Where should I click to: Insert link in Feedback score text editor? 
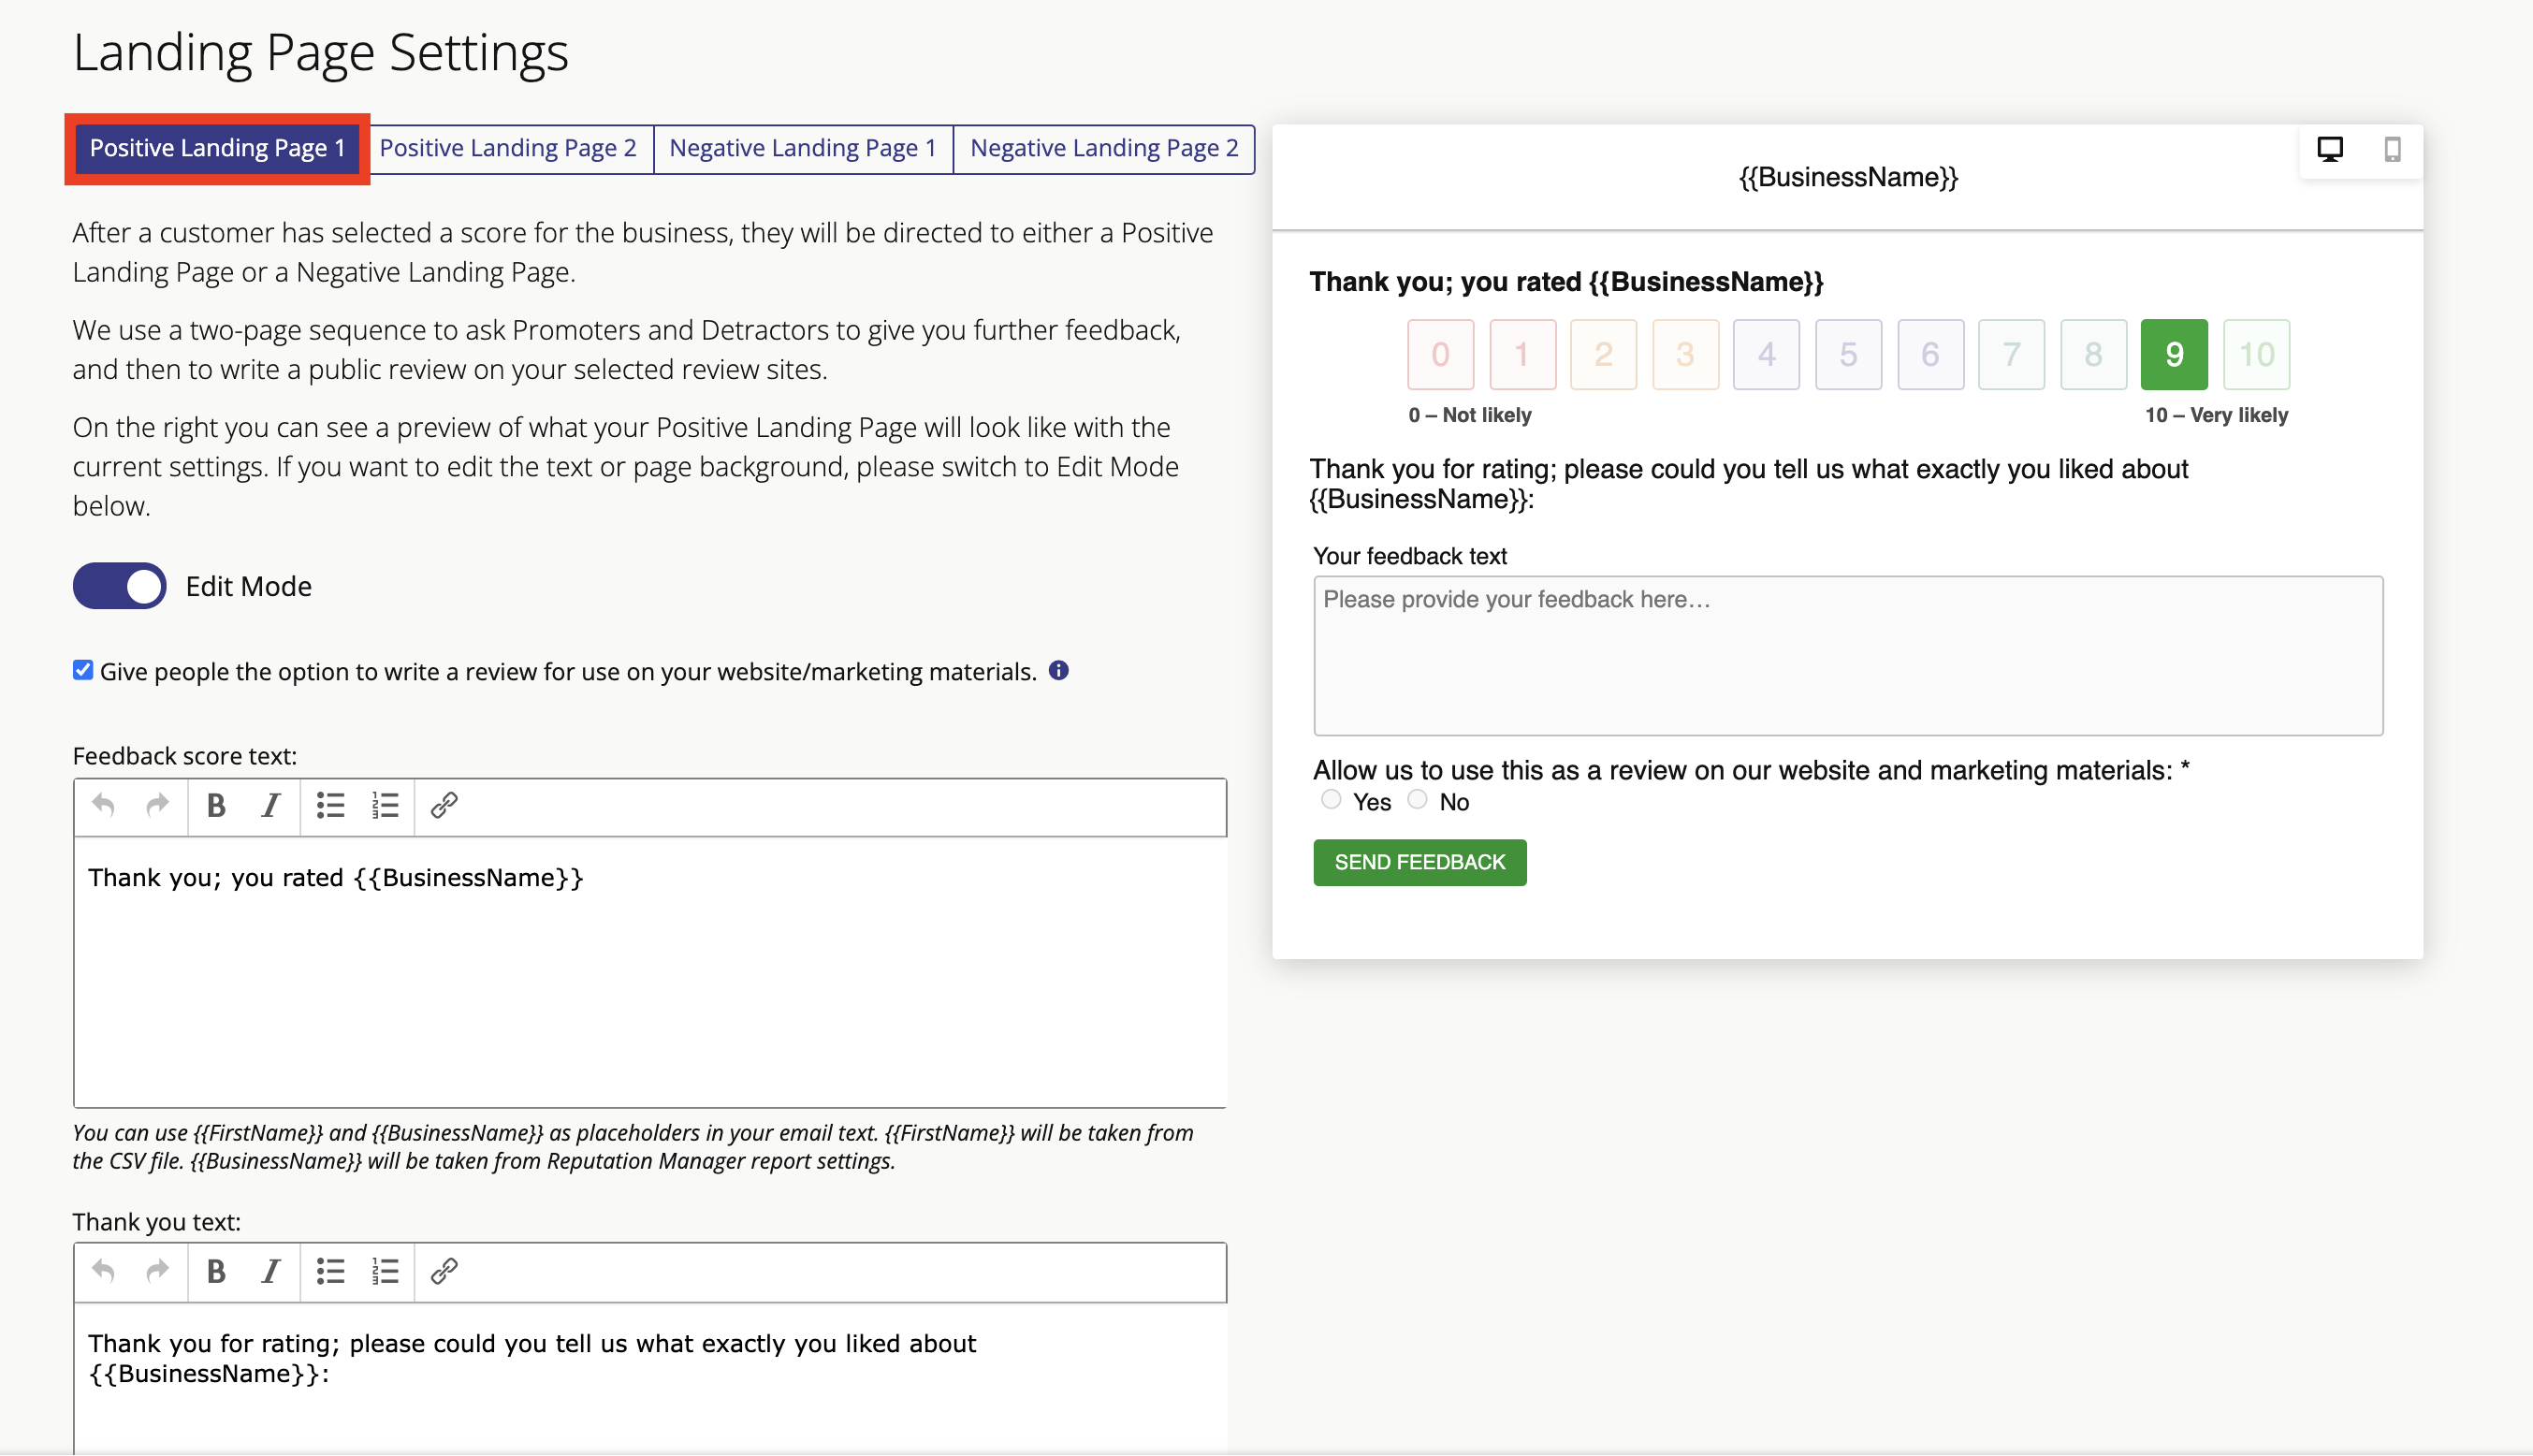(444, 806)
